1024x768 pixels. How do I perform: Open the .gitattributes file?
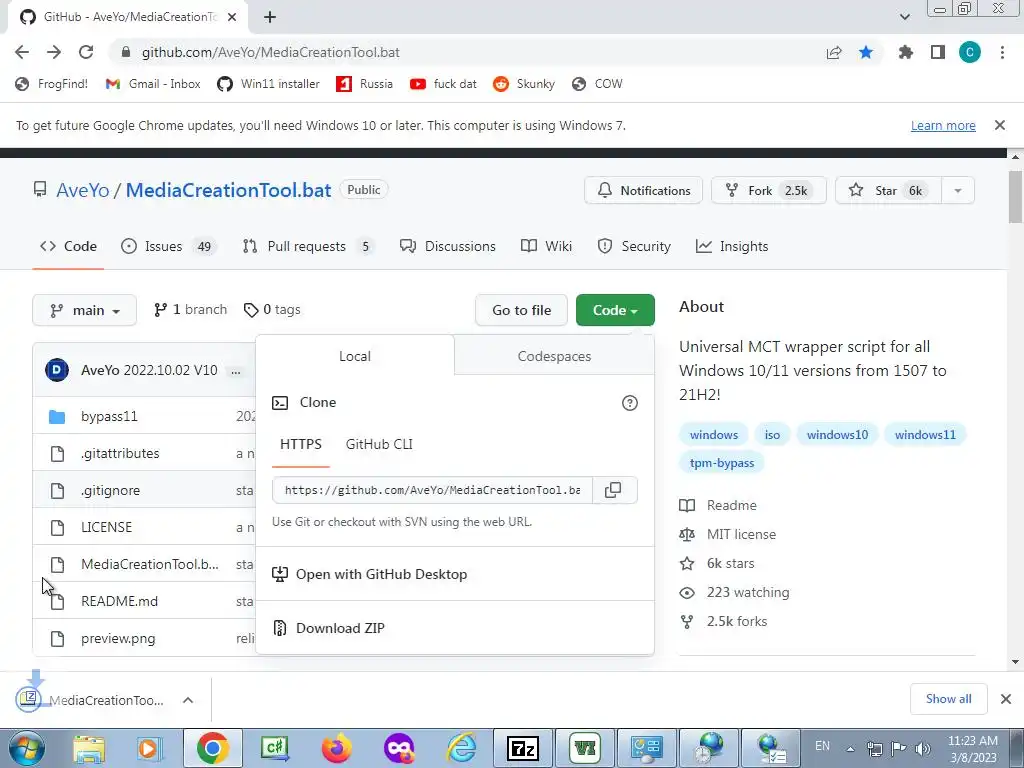coord(120,453)
